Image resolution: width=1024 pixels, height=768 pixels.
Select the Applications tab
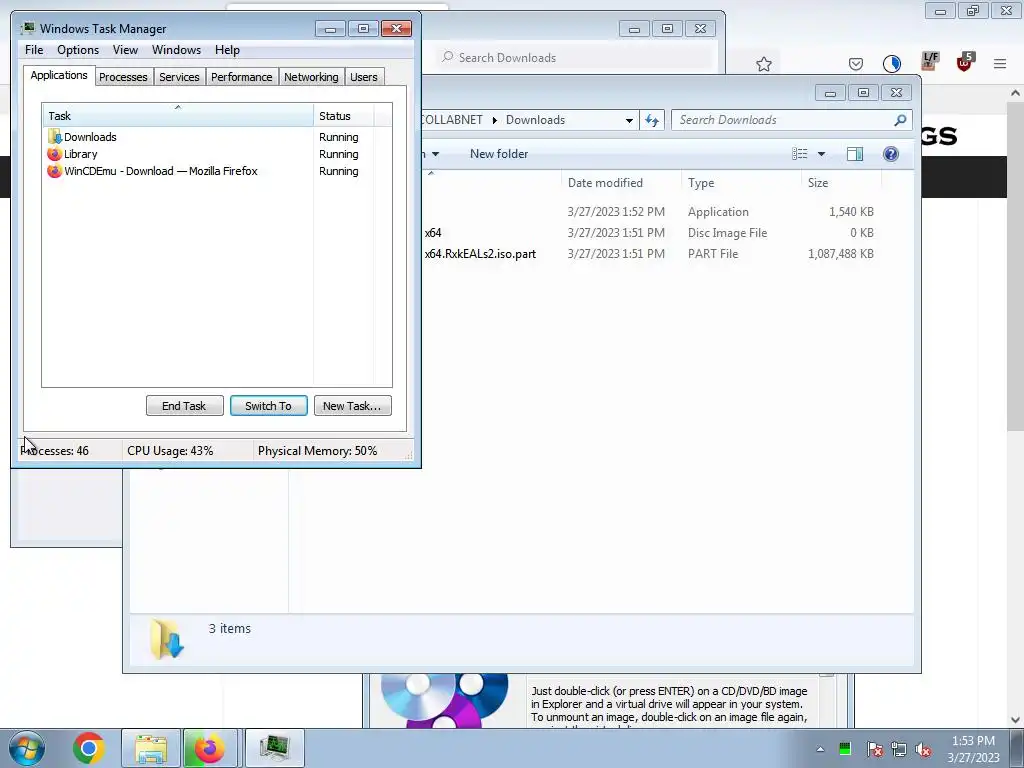coord(59,75)
